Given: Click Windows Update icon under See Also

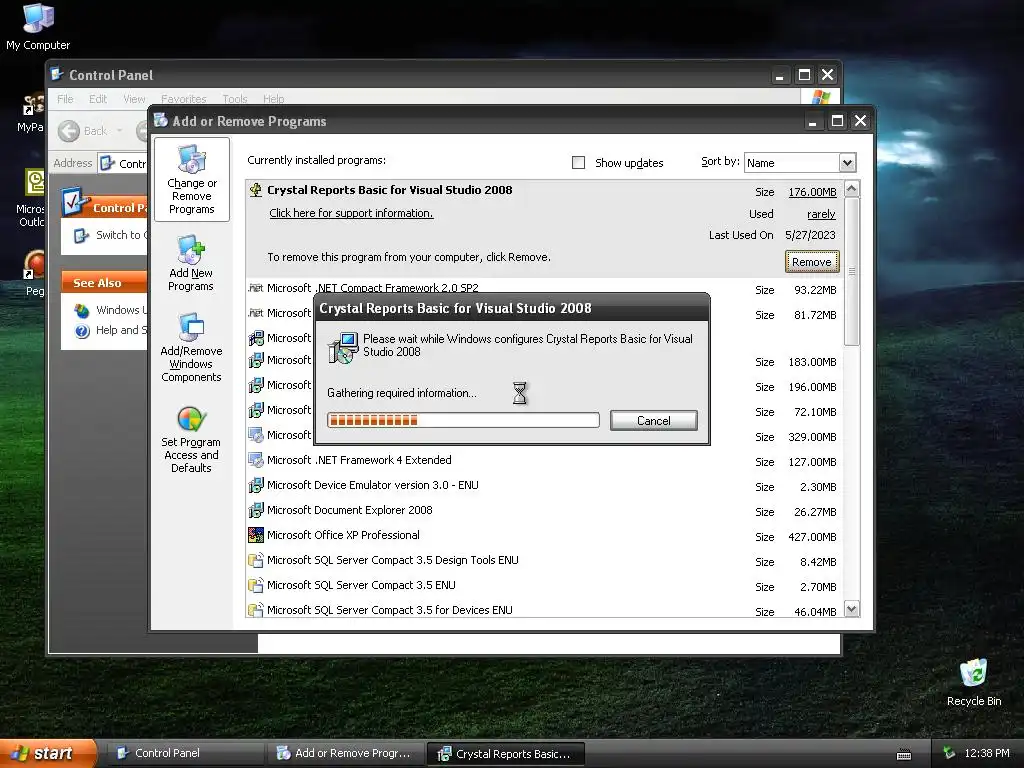Looking at the screenshot, I should (x=82, y=311).
